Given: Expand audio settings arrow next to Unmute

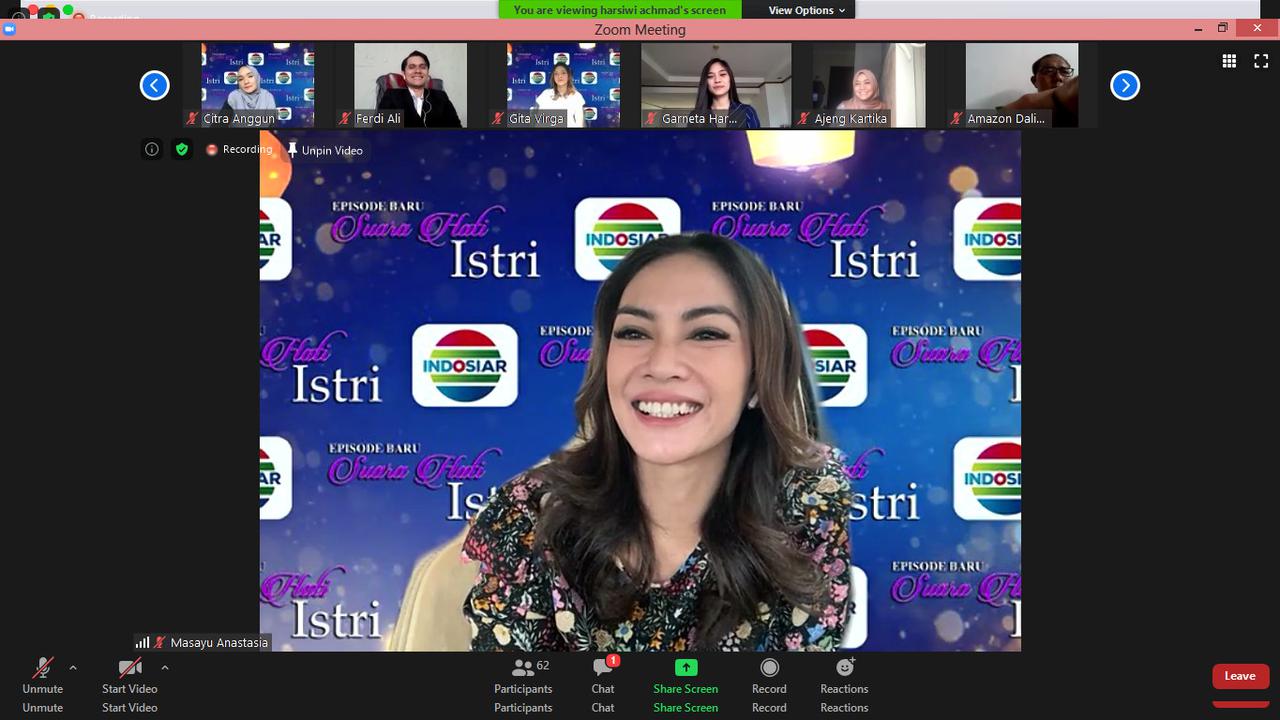Looking at the screenshot, I should tap(73, 667).
